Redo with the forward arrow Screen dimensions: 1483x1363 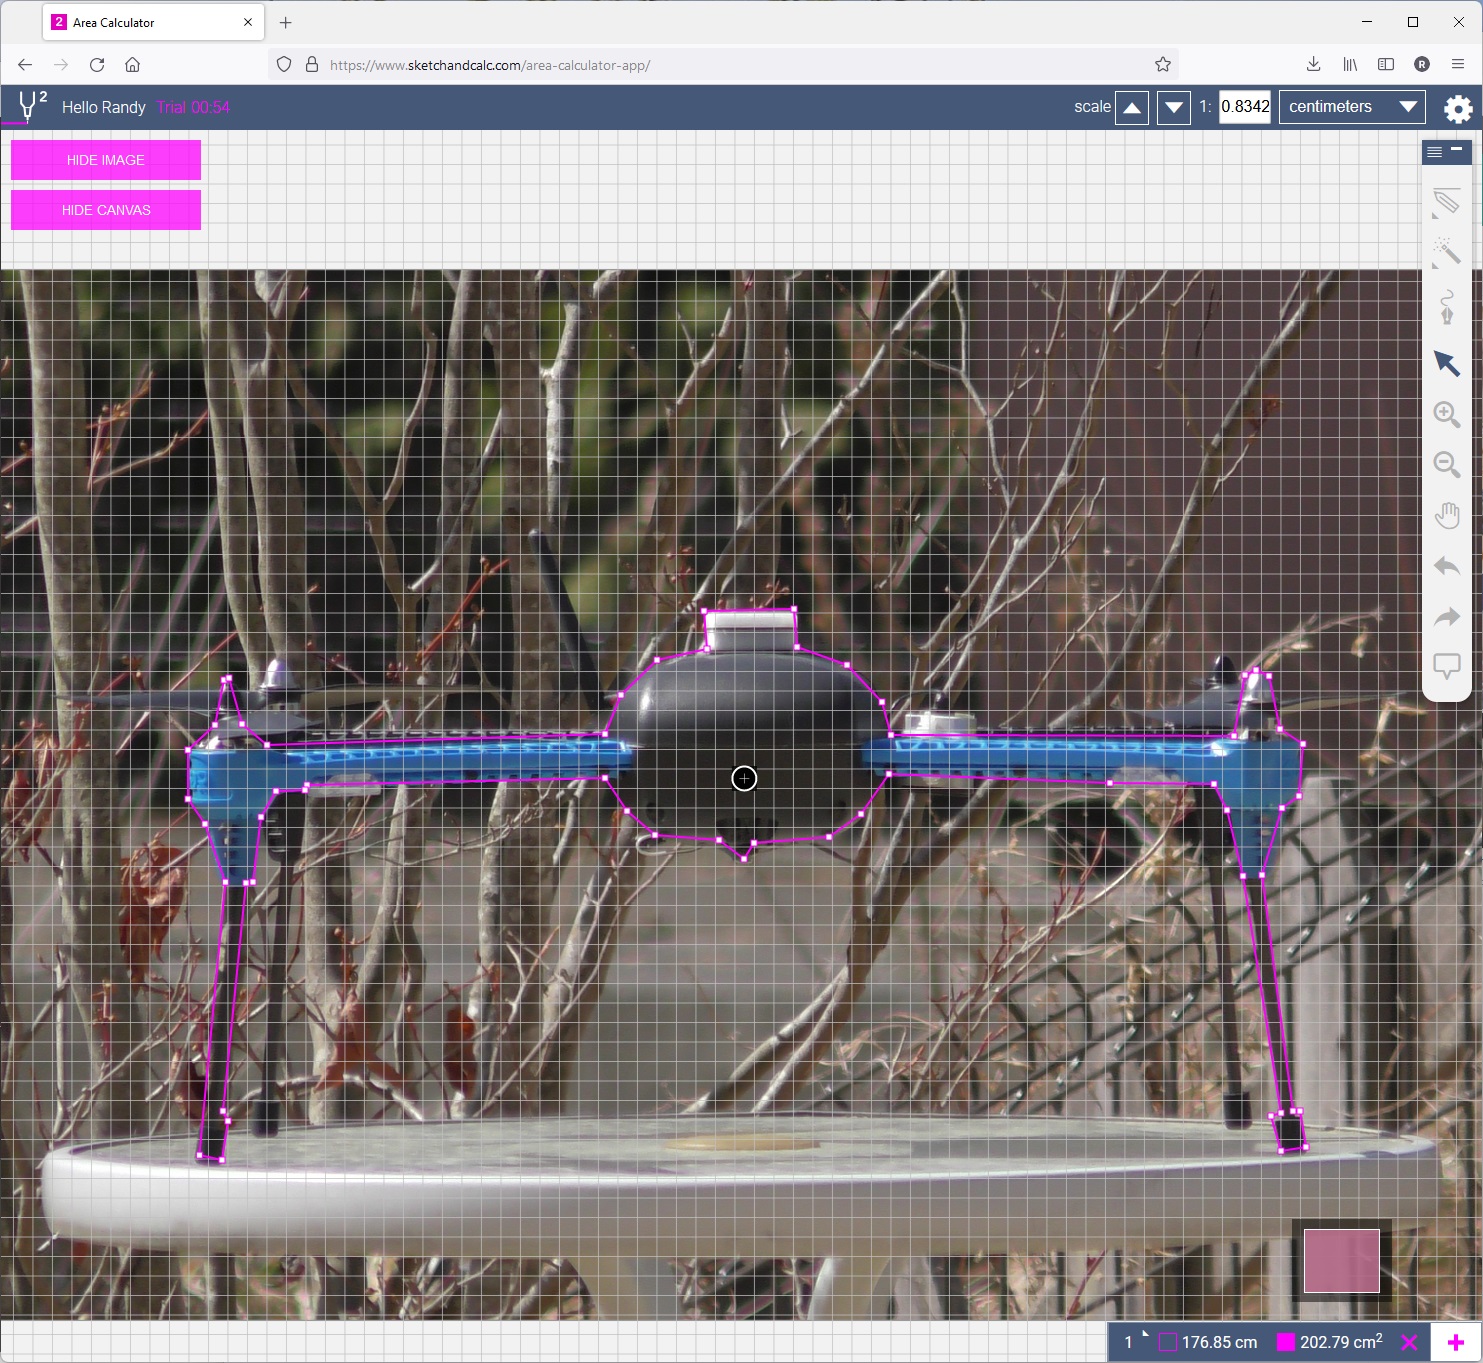(x=1446, y=617)
